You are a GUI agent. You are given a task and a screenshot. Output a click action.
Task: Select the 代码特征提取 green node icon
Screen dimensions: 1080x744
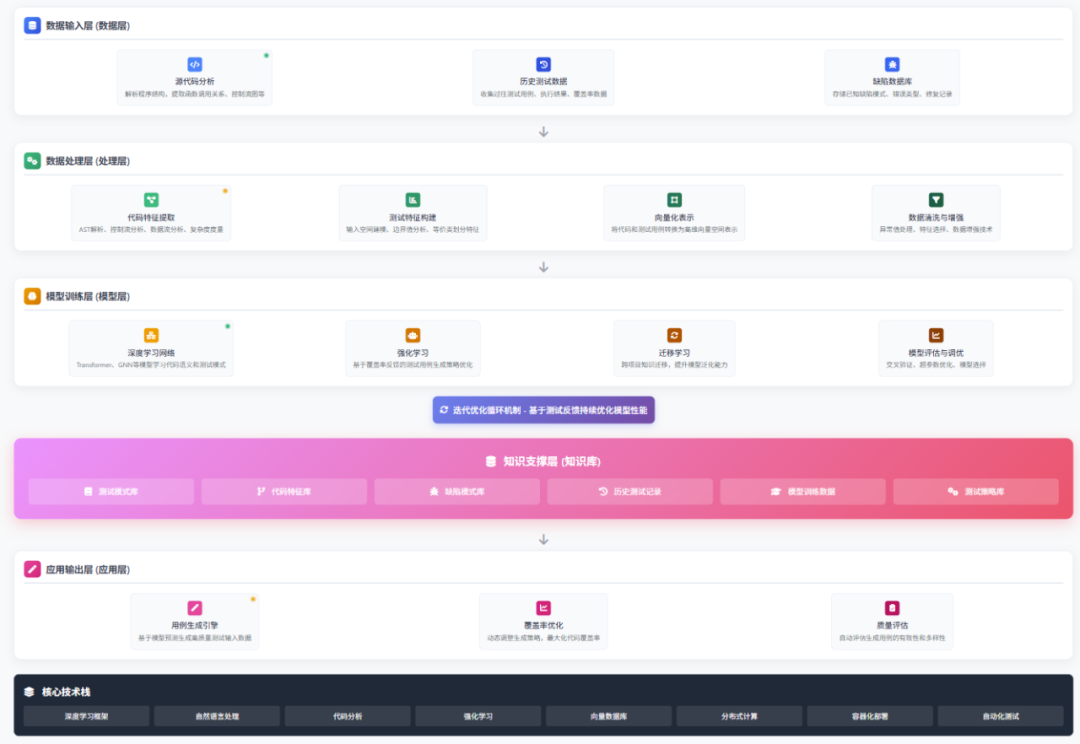(x=151, y=200)
